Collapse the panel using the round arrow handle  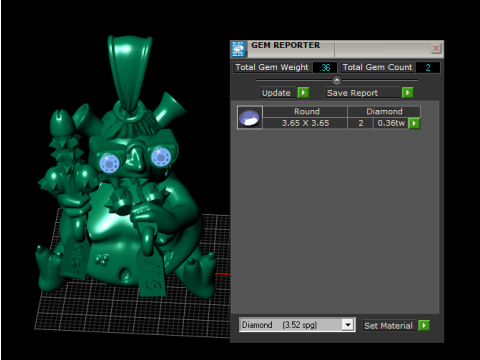[x=337, y=80]
